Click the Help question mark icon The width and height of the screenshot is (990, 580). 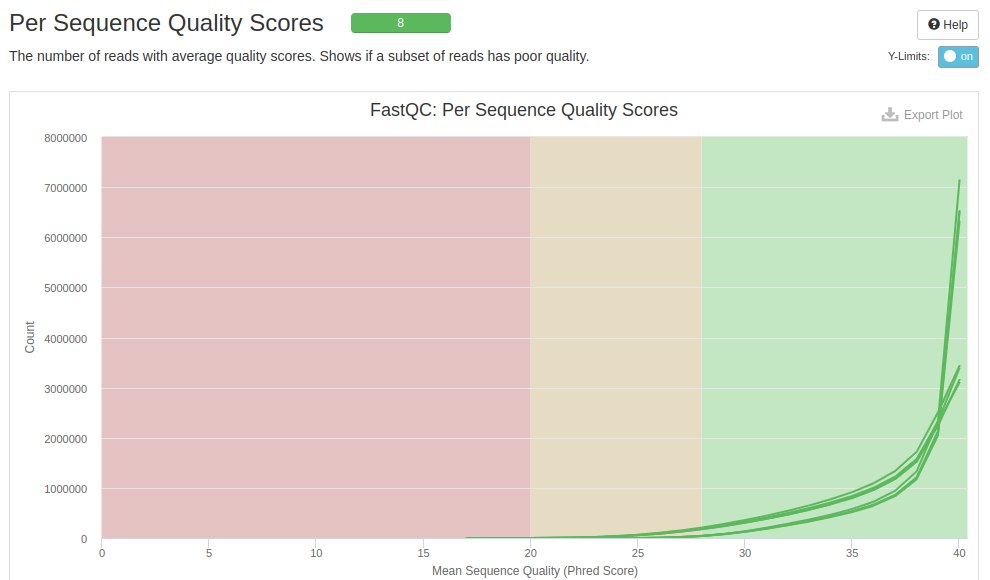click(x=934, y=24)
